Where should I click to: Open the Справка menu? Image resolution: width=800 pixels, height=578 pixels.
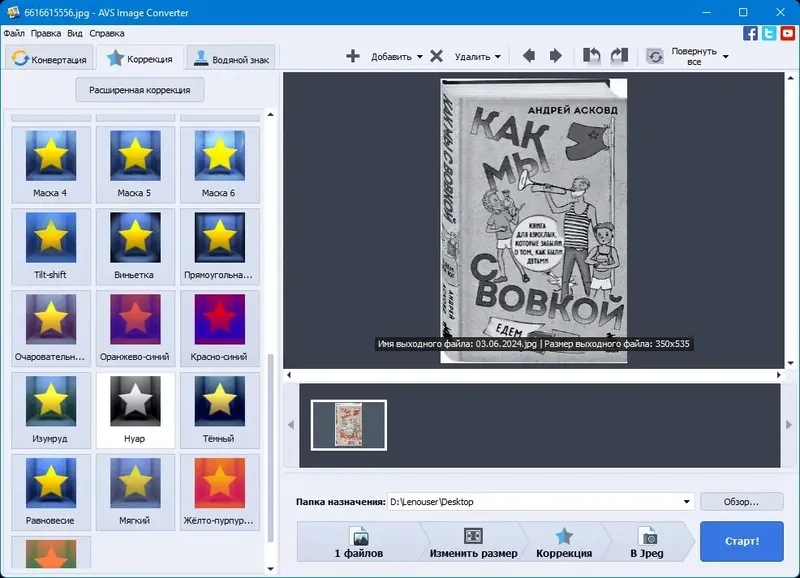[107, 33]
